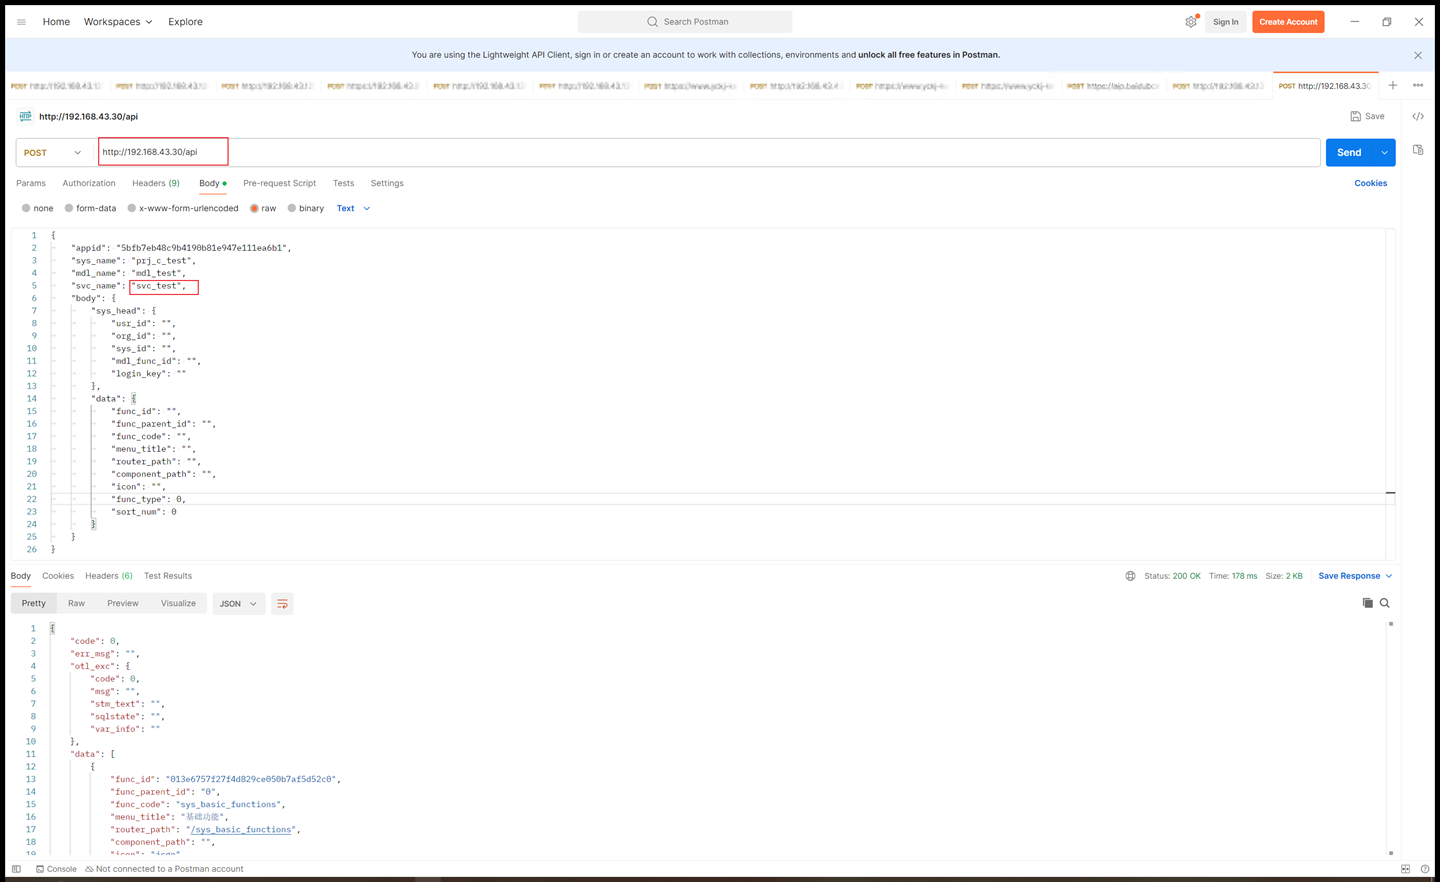Select the x-www-form-urlencoded body type
Screen dimensions: 1440x882
pyautogui.click(x=183, y=209)
